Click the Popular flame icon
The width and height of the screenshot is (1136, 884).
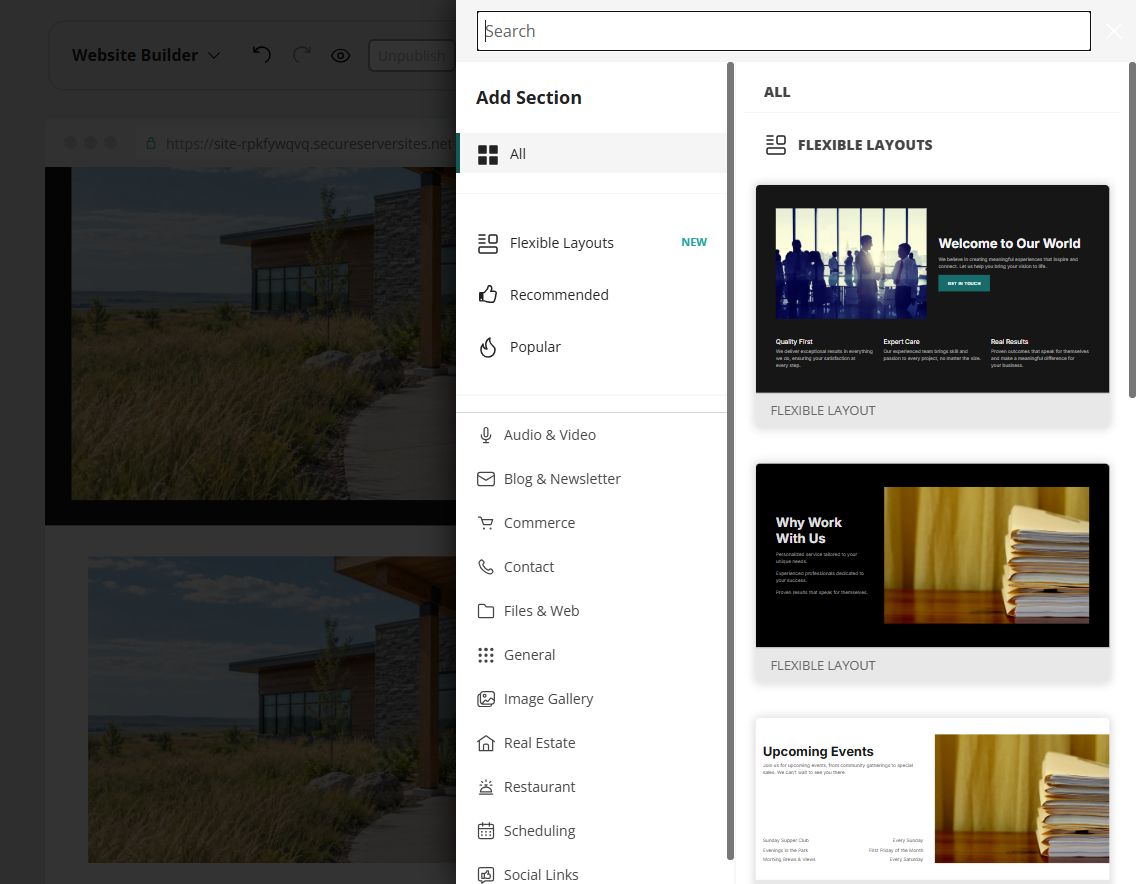(x=488, y=347)
